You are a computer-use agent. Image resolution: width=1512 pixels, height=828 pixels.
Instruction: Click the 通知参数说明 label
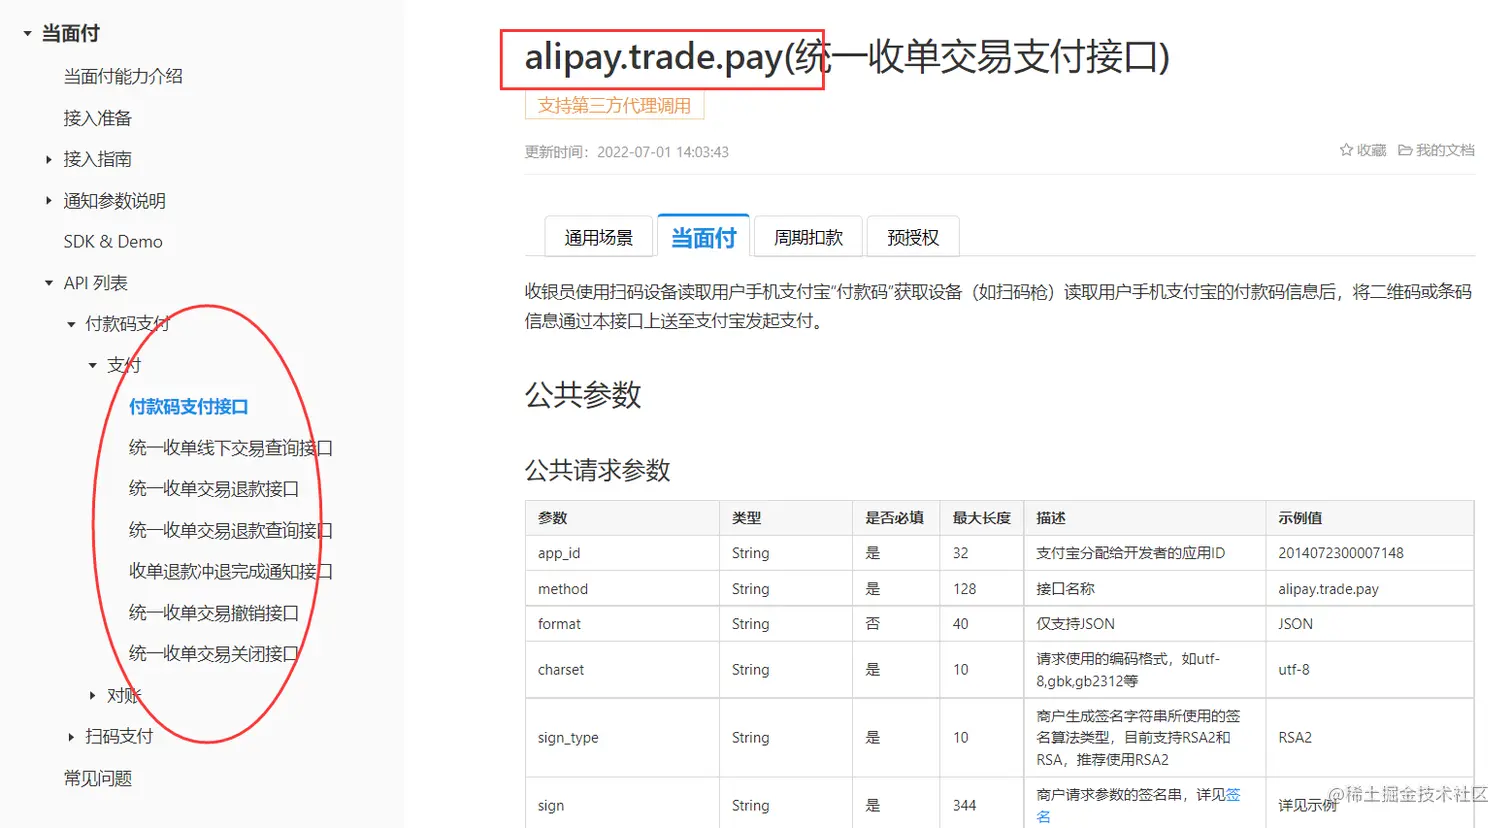coord(114,200)
